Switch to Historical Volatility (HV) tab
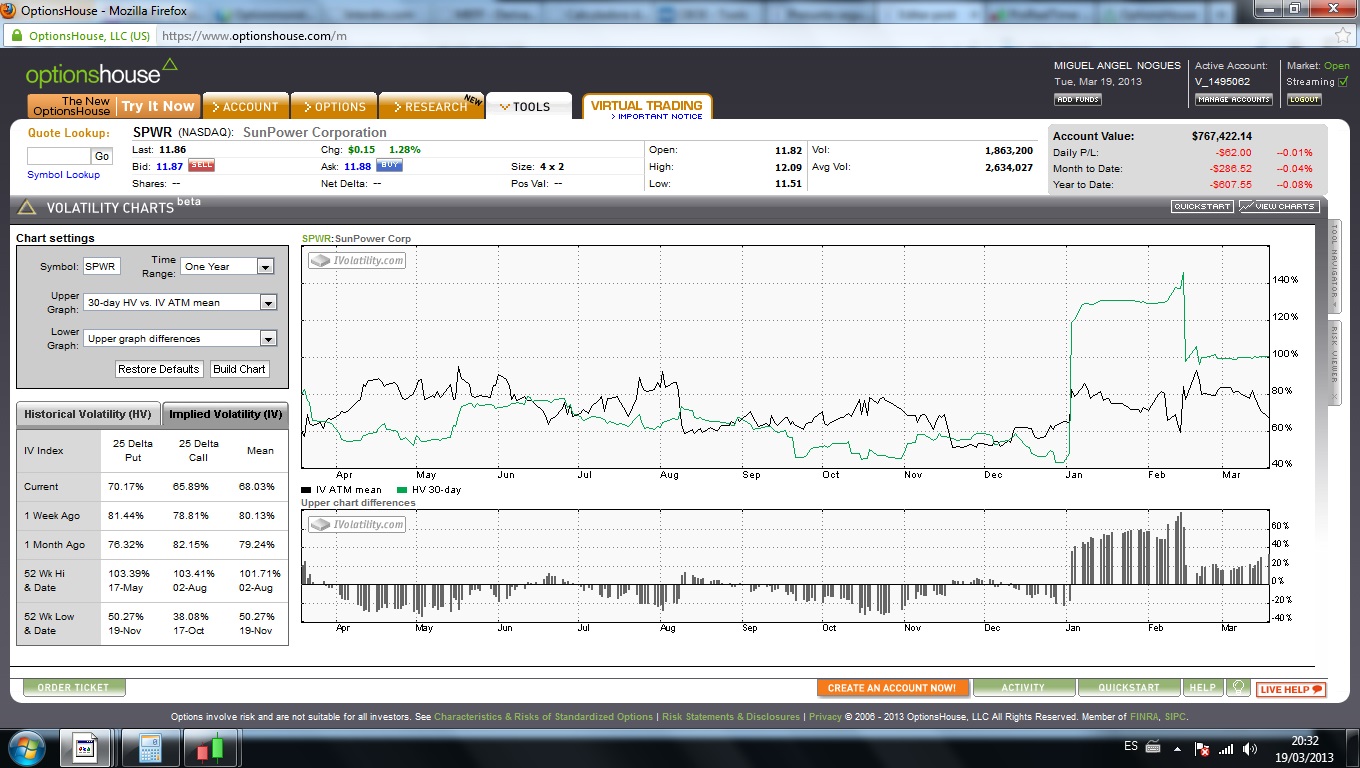The width and height of the screenshot is (1360, 768). (x=88, y=414)
